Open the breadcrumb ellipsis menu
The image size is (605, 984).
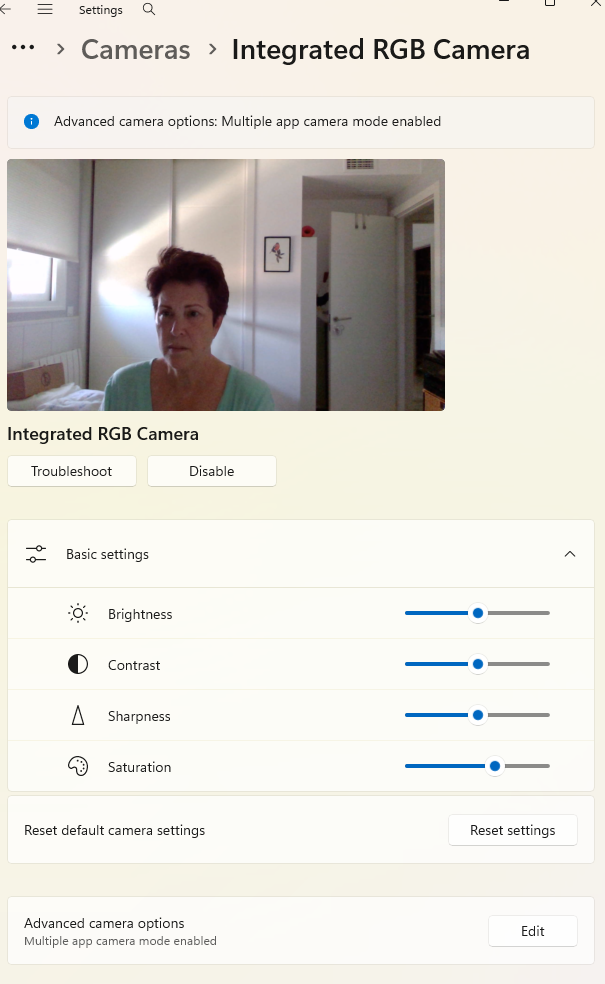(23, 48)
